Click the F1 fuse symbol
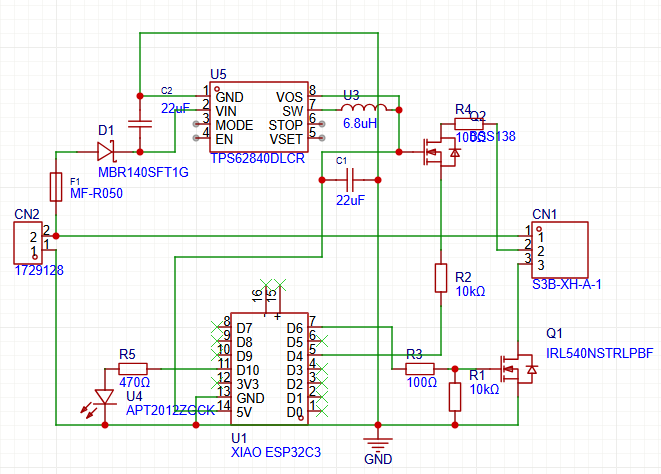 pos(56,187)
